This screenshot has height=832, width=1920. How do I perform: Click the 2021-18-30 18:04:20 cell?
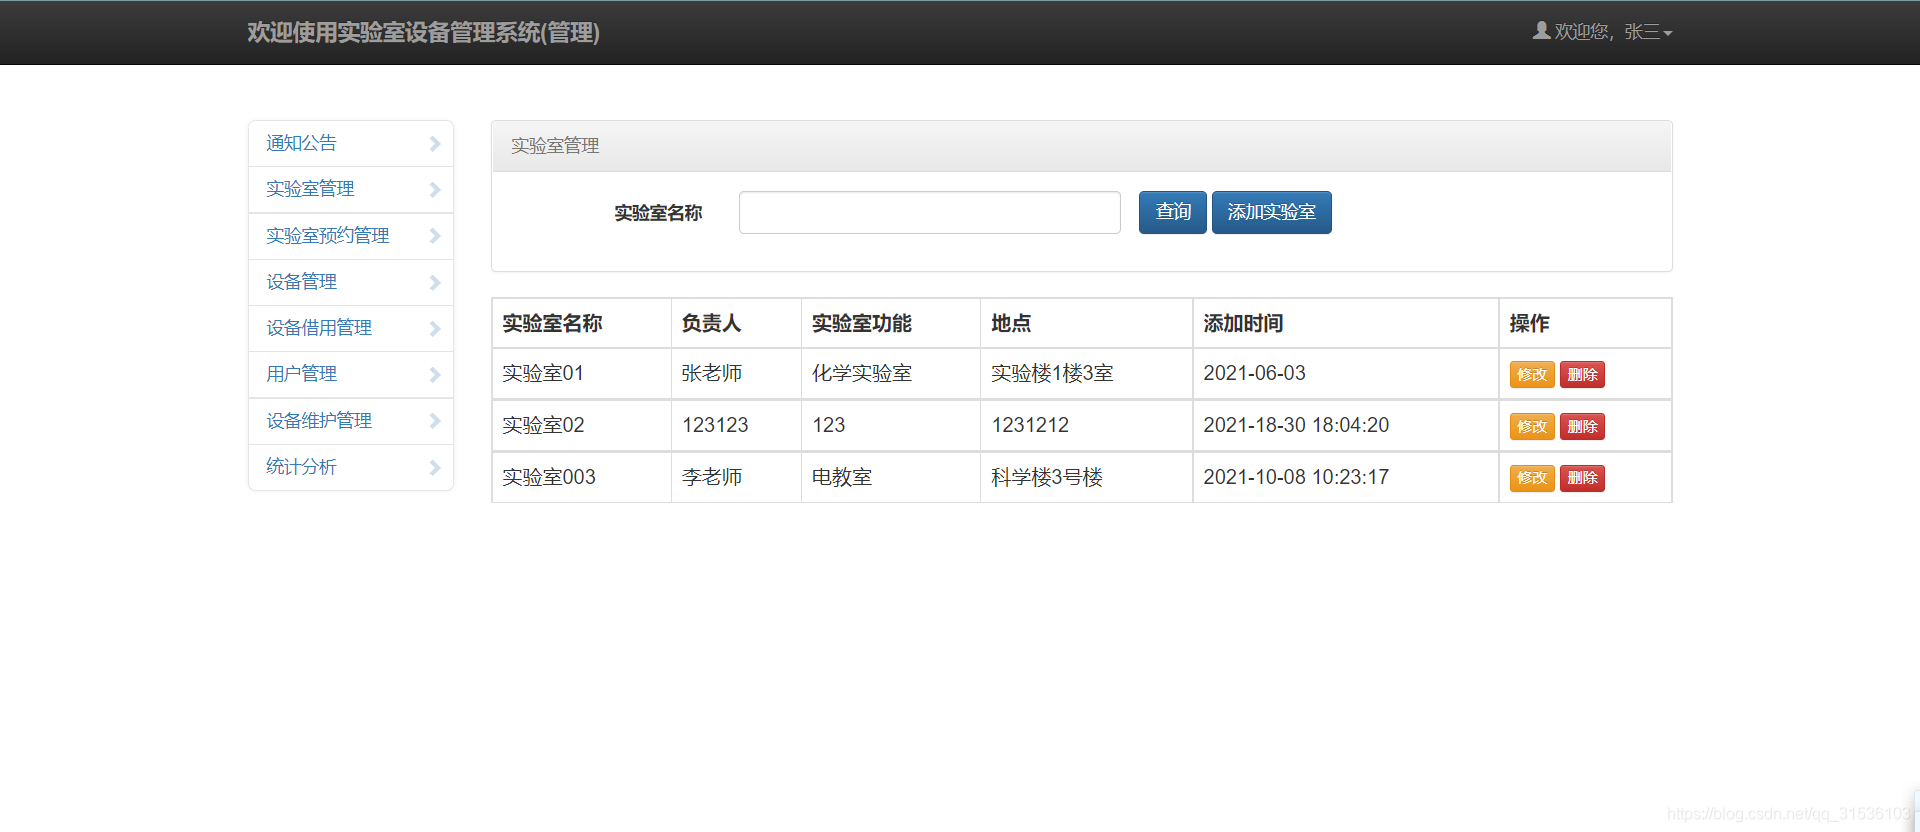click(1345, 426)
